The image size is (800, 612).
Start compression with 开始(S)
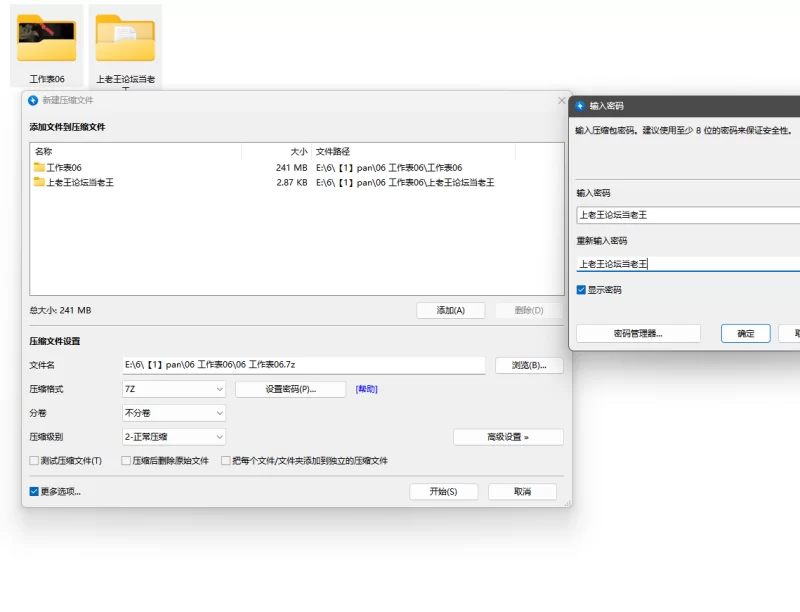443,492
